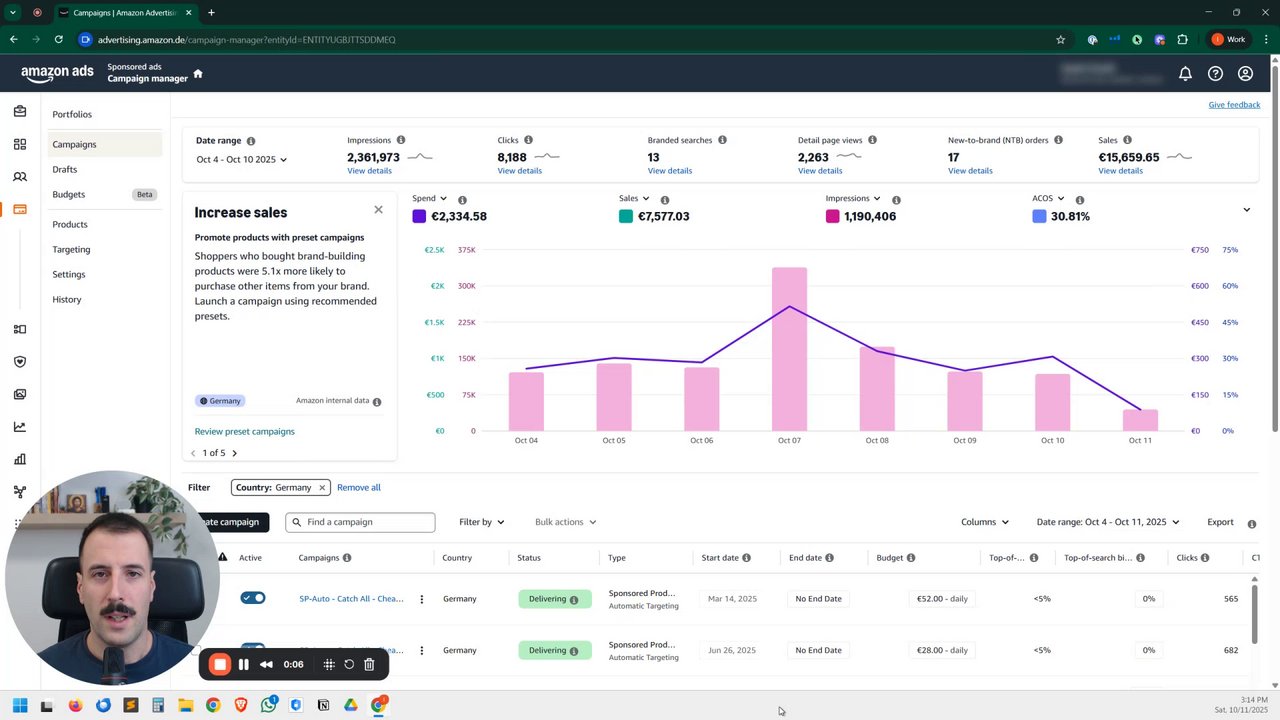The image size is (1280, 720).
Task: Open options menu for first SP-Auto campaign
Action: 421,599
